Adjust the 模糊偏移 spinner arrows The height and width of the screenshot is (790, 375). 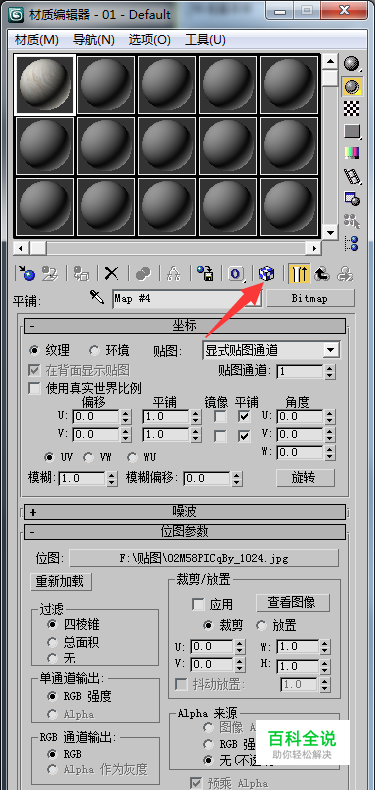237,478
